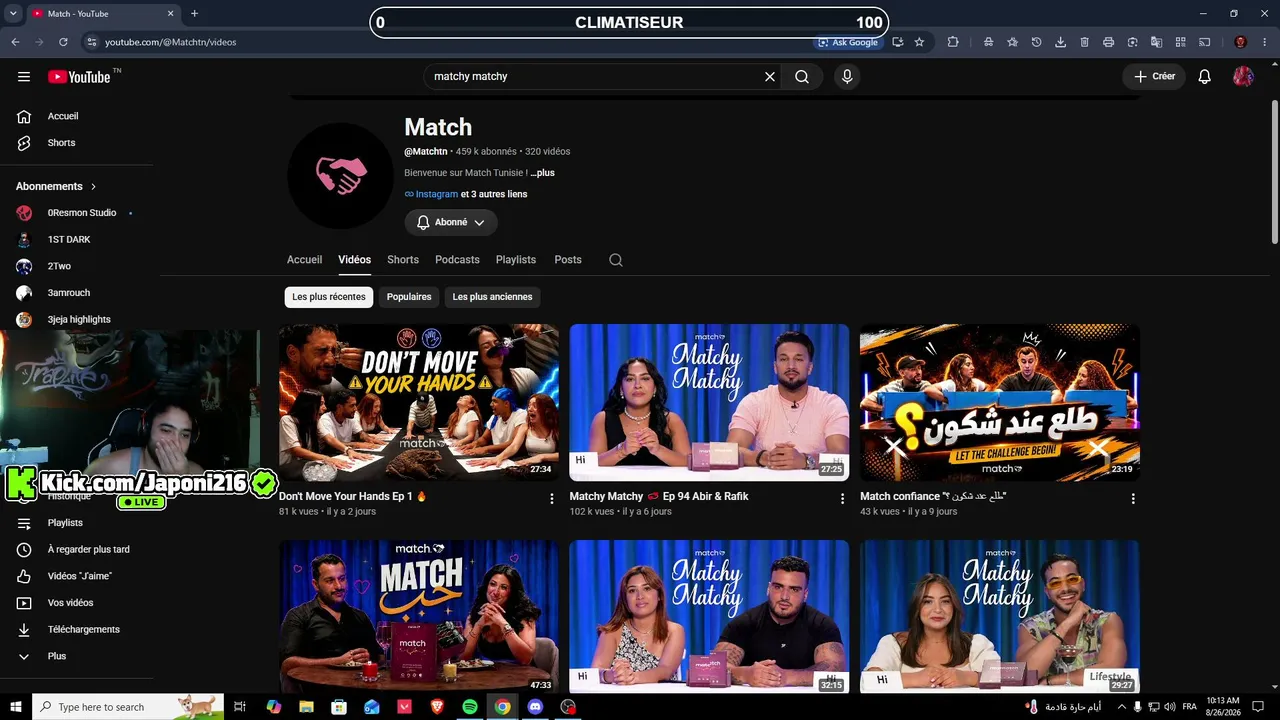This screenshot has height=720, width=1280.
Task: Run the search with the magnifier button
Action: click(x=802, y=77)
